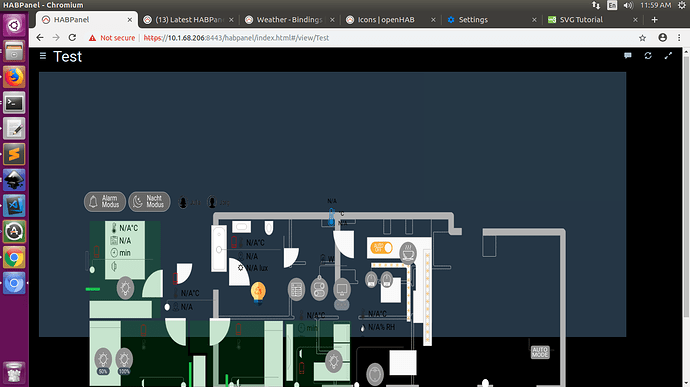Bookmark this page with the star icon

coord(642,38)
